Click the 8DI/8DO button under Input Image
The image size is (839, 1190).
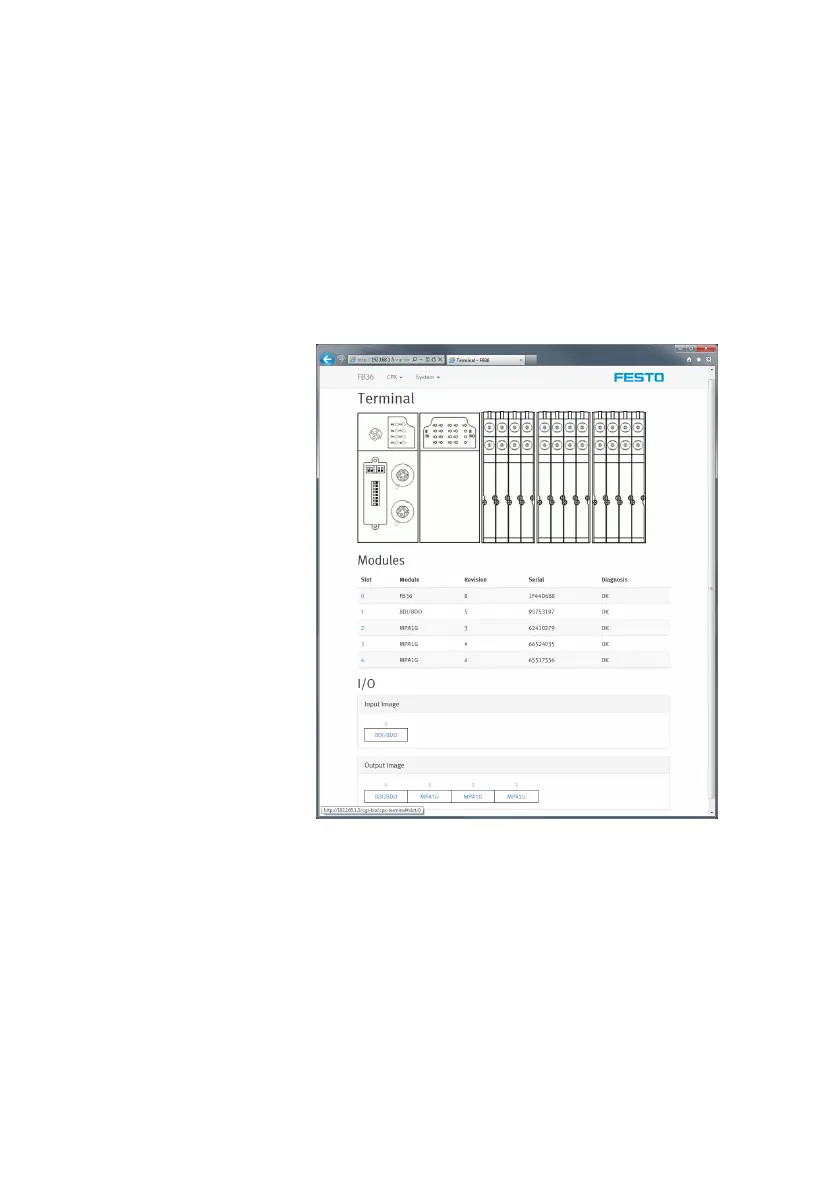(x=386, y=735)
